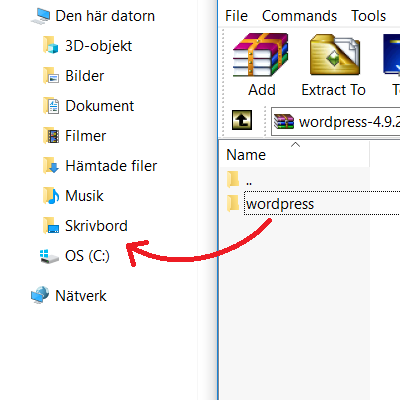
Task: Select Filmer in the navigation tree
Action: pos(85,136)
